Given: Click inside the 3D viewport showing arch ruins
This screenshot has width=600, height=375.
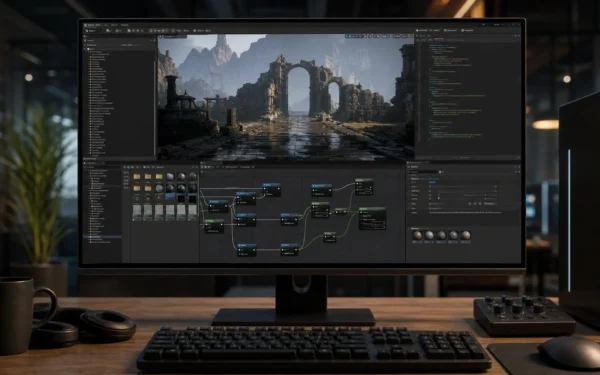Looking at the screenshot, I should pyautogui.click(x=286, y=97).
